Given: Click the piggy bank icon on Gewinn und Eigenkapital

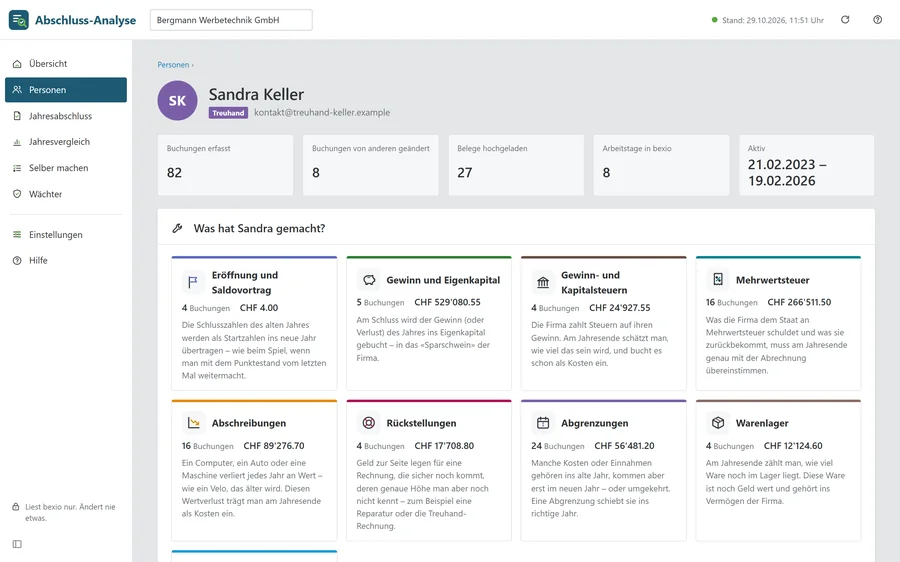Looking at the screenshot, I should [369, 280].
